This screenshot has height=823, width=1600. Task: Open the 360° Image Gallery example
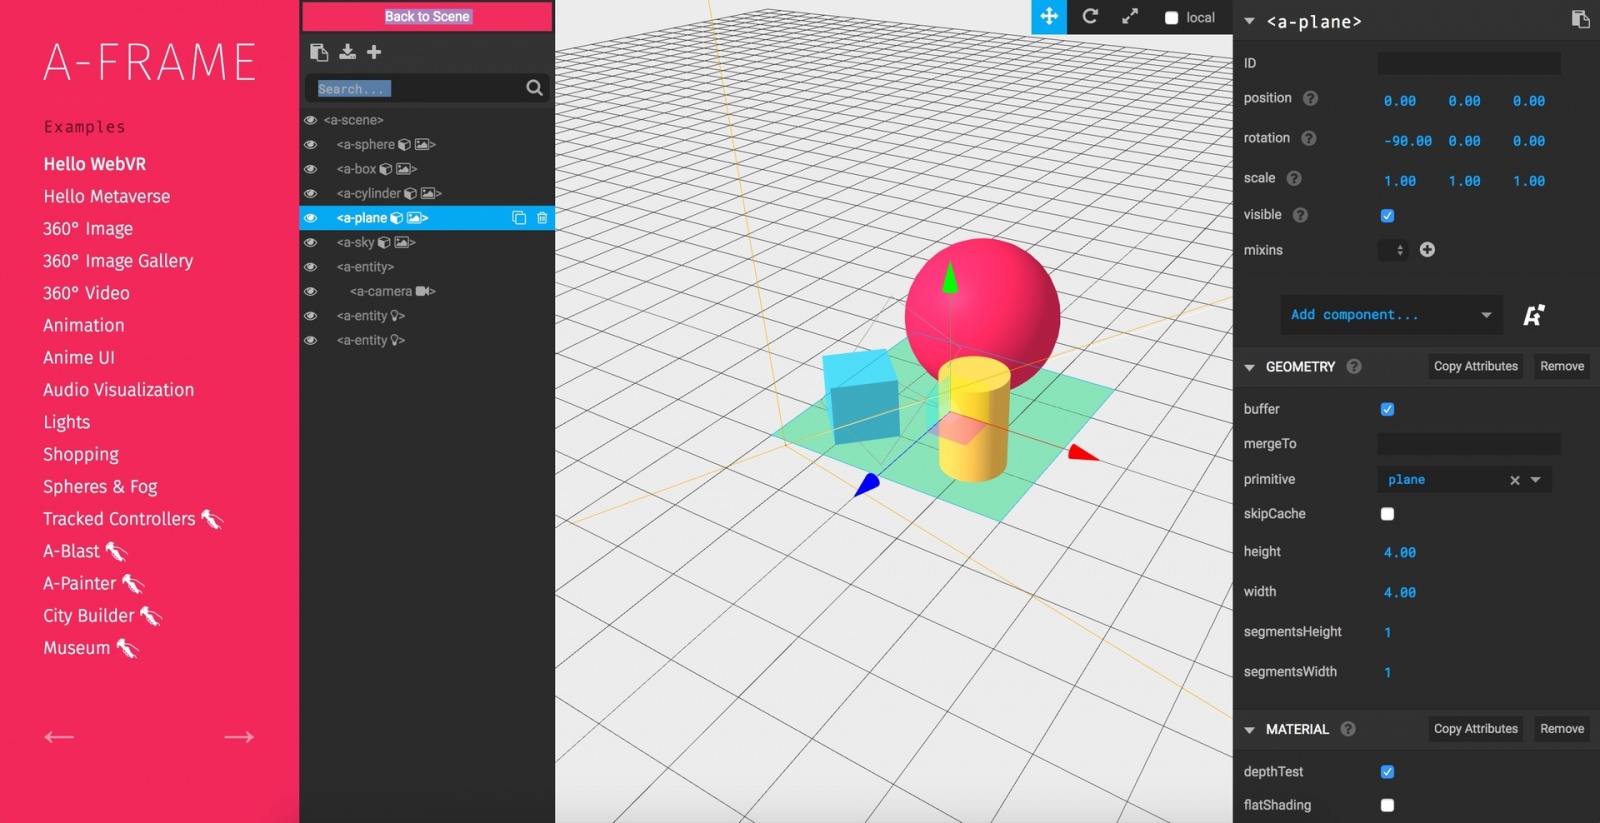click(118, 261)
